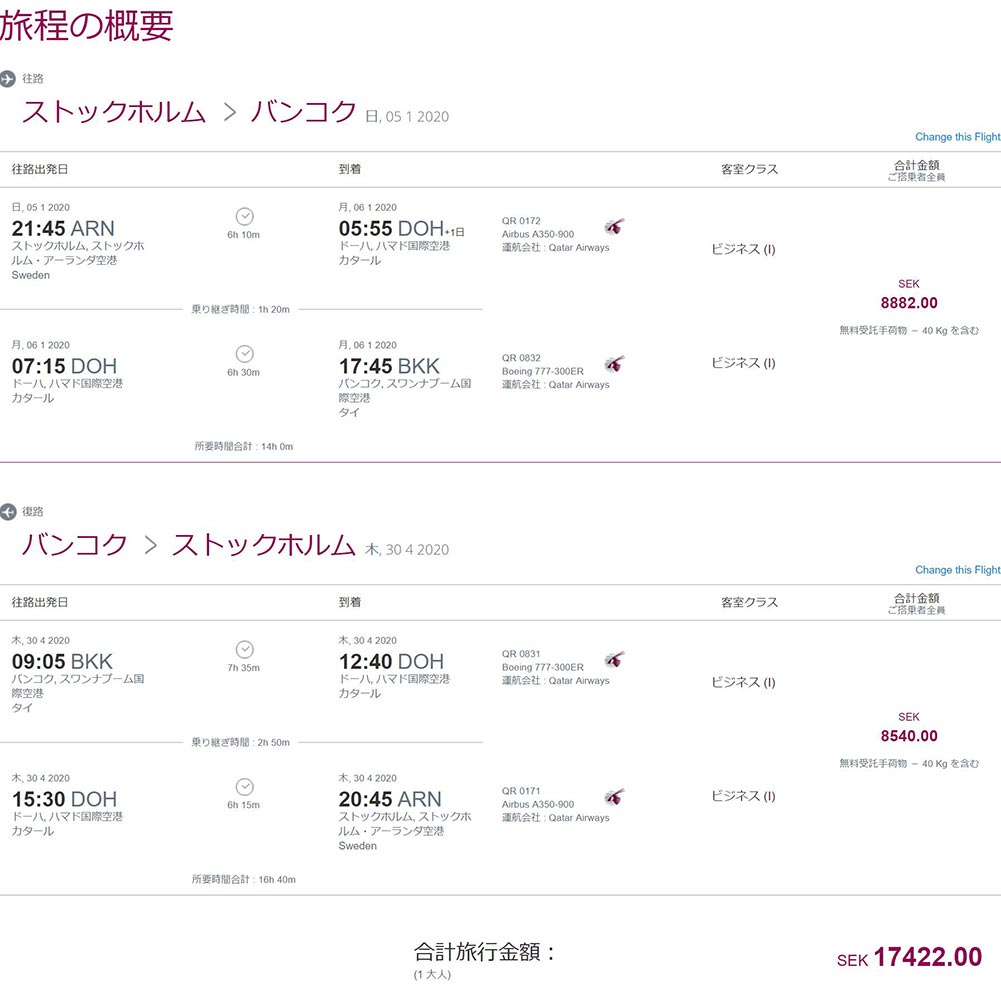Open Change this Flight for the outbound trip
Screen dimensions: 1001x985
[958, 137]
